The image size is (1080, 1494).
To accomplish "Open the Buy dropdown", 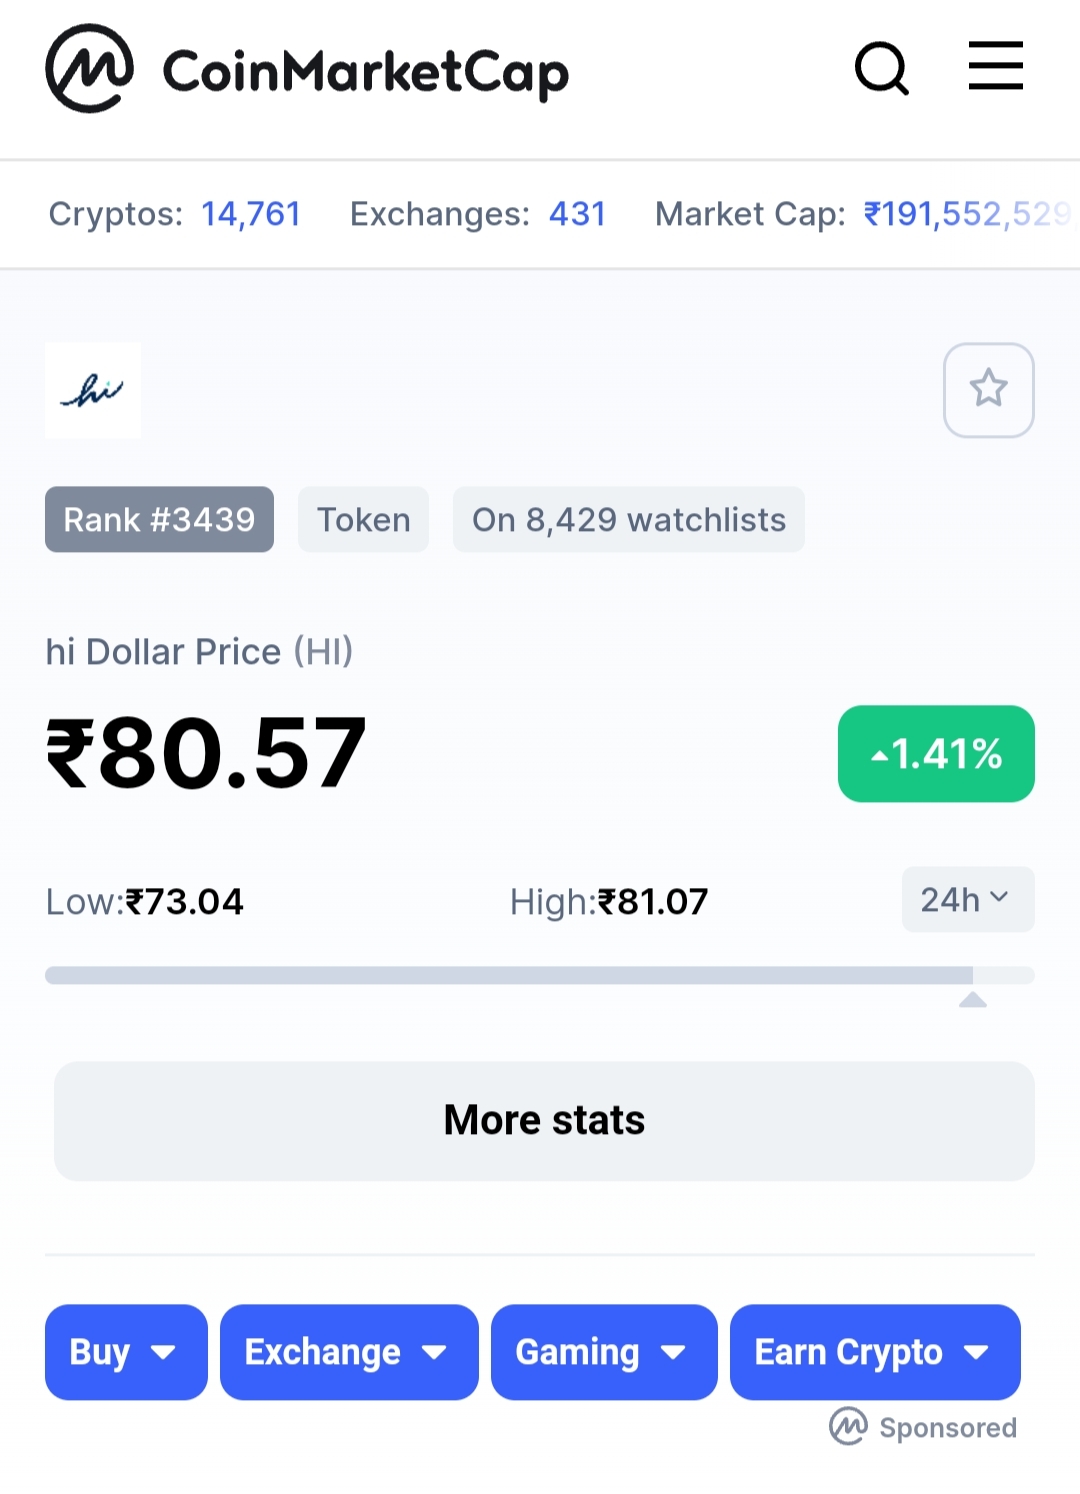I will coord(126,1352).
